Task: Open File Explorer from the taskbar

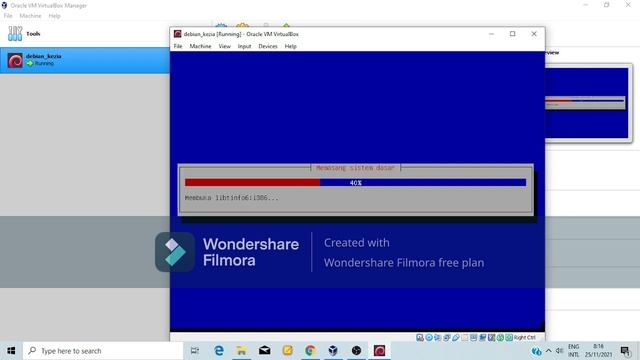Action: (x=242, y=351)
